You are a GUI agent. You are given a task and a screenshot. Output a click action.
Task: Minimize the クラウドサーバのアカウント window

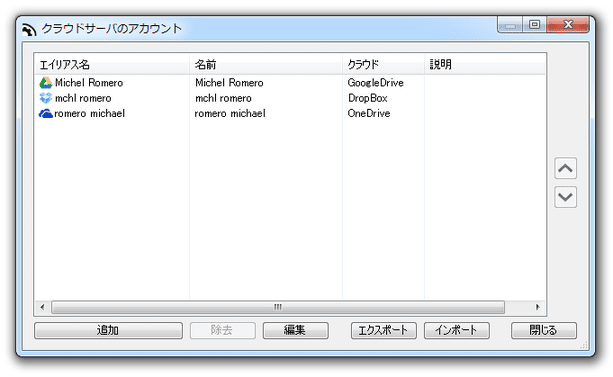pos(510,25)
